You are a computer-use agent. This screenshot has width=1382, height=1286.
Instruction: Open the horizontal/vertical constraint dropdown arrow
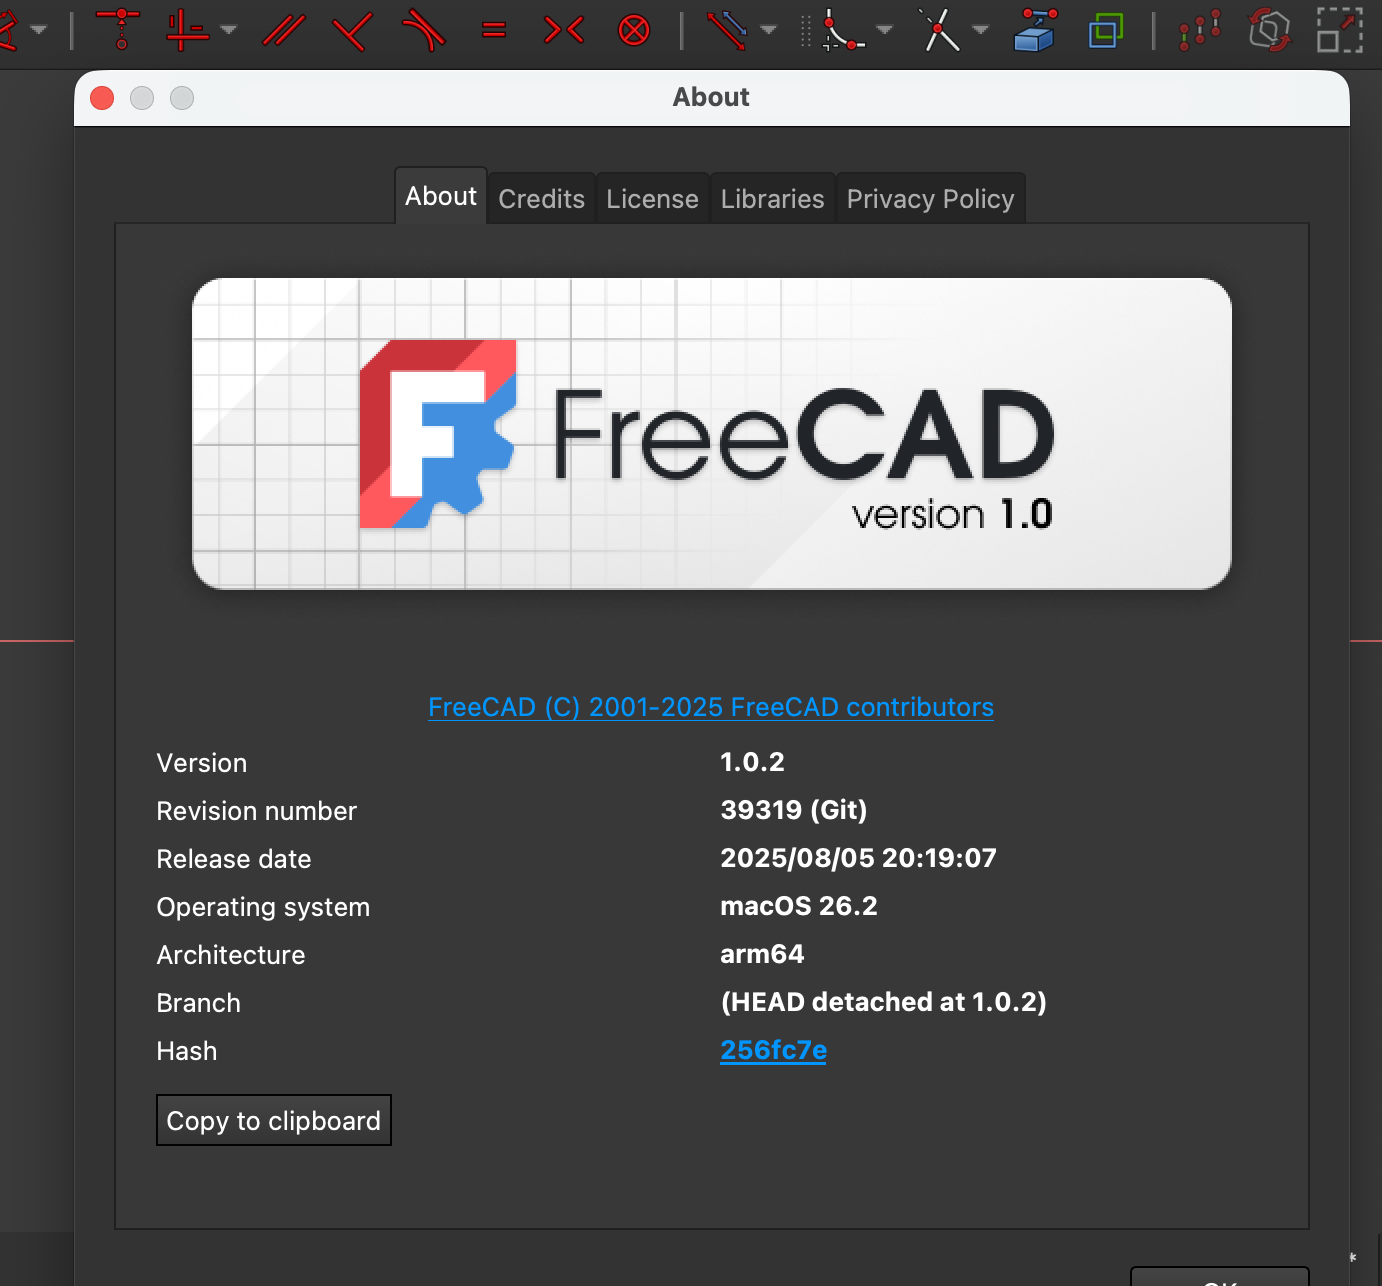[x=229, y=30]
